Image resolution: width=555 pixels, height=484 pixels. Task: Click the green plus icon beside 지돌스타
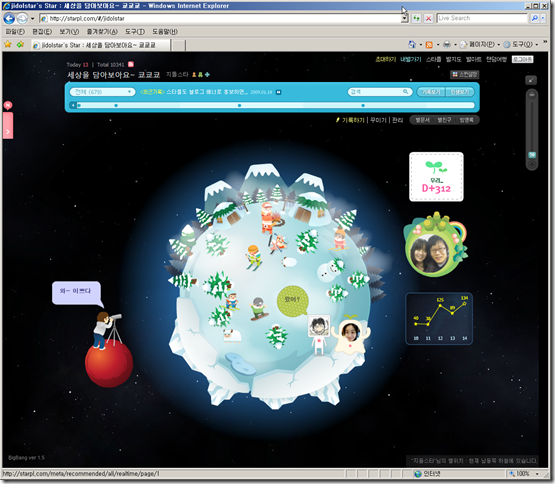(x=207, y=74)
